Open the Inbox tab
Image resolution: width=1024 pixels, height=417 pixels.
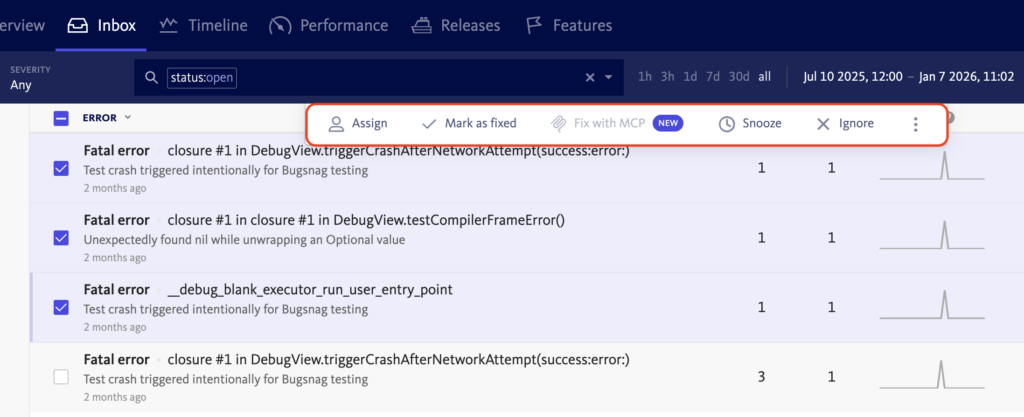(x=101, y=25)
